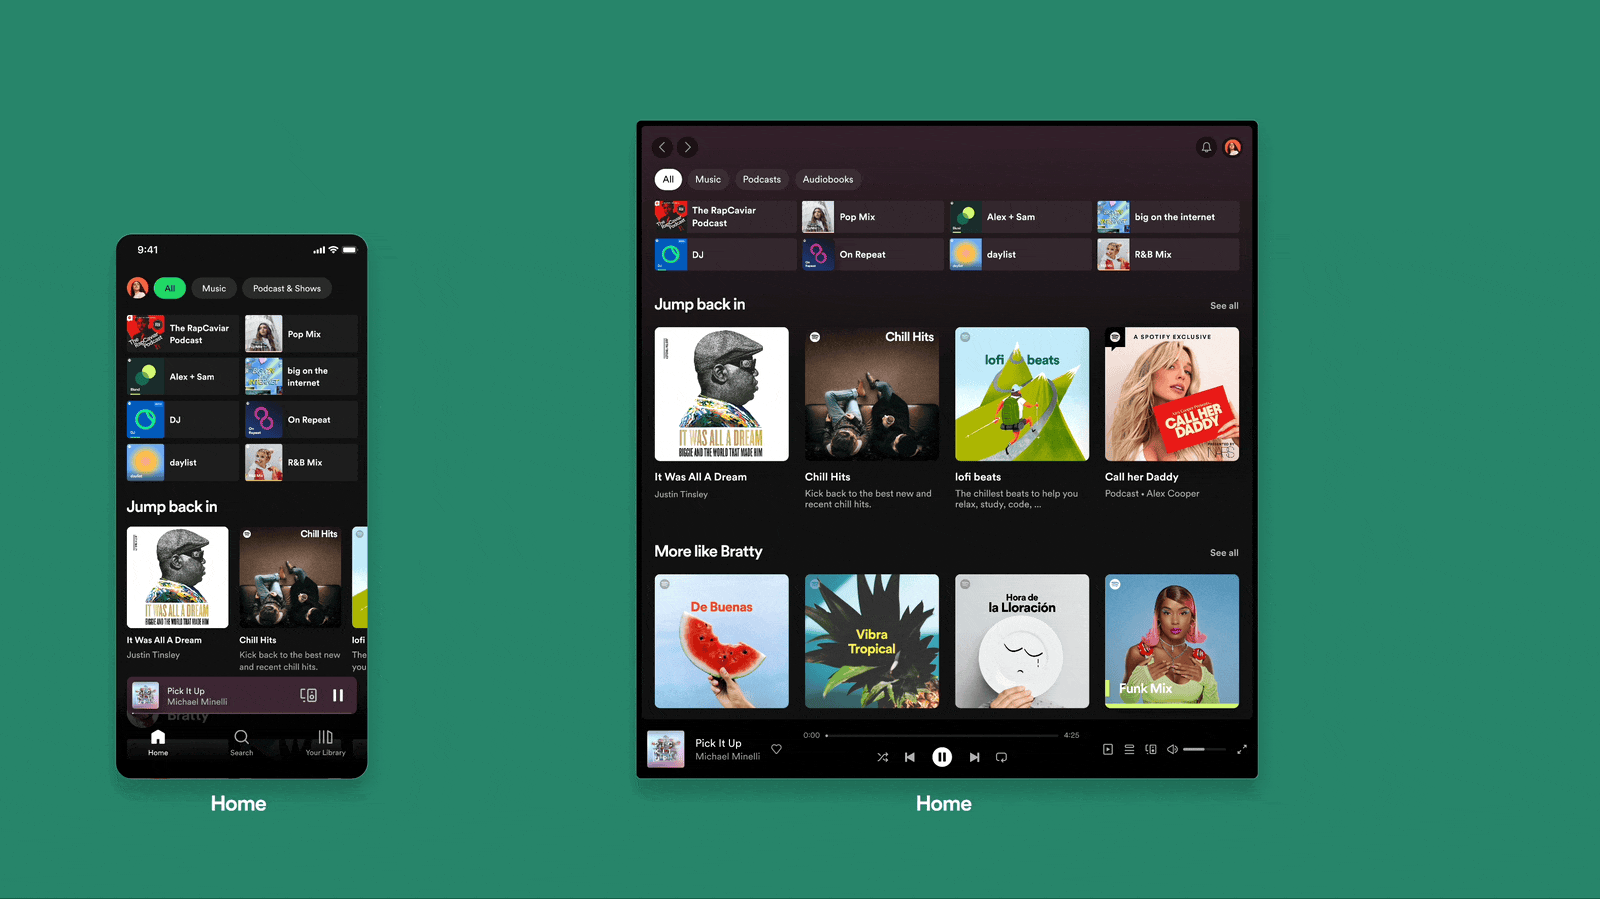Click Michael Minelli artist link in desktop player
This screenshot has height=899, width=1600.
(x=728, y=757)
